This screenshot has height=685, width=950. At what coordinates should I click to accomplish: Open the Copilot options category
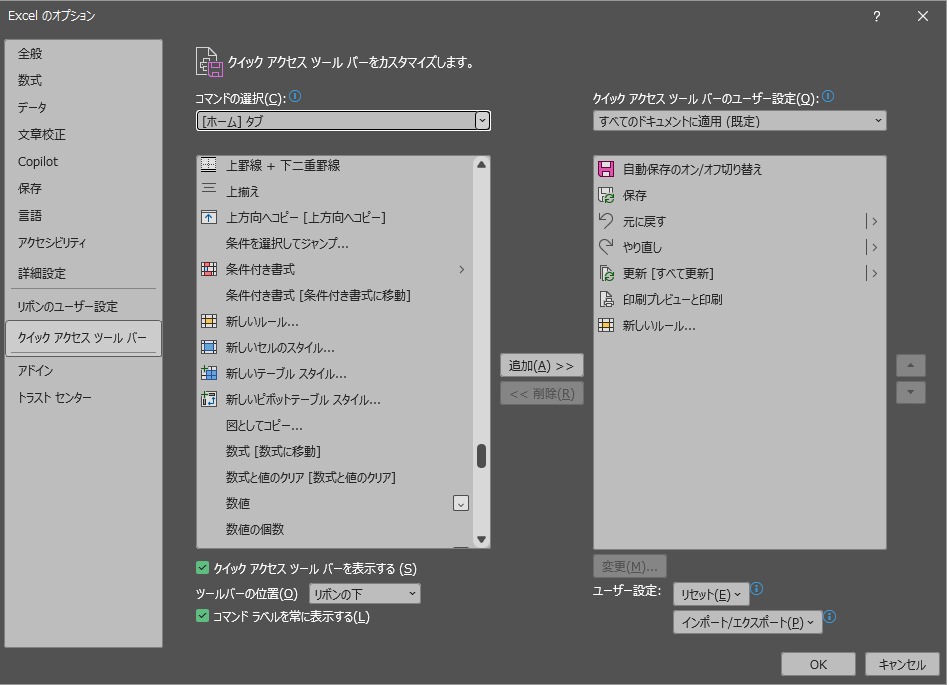pos(83,161)
